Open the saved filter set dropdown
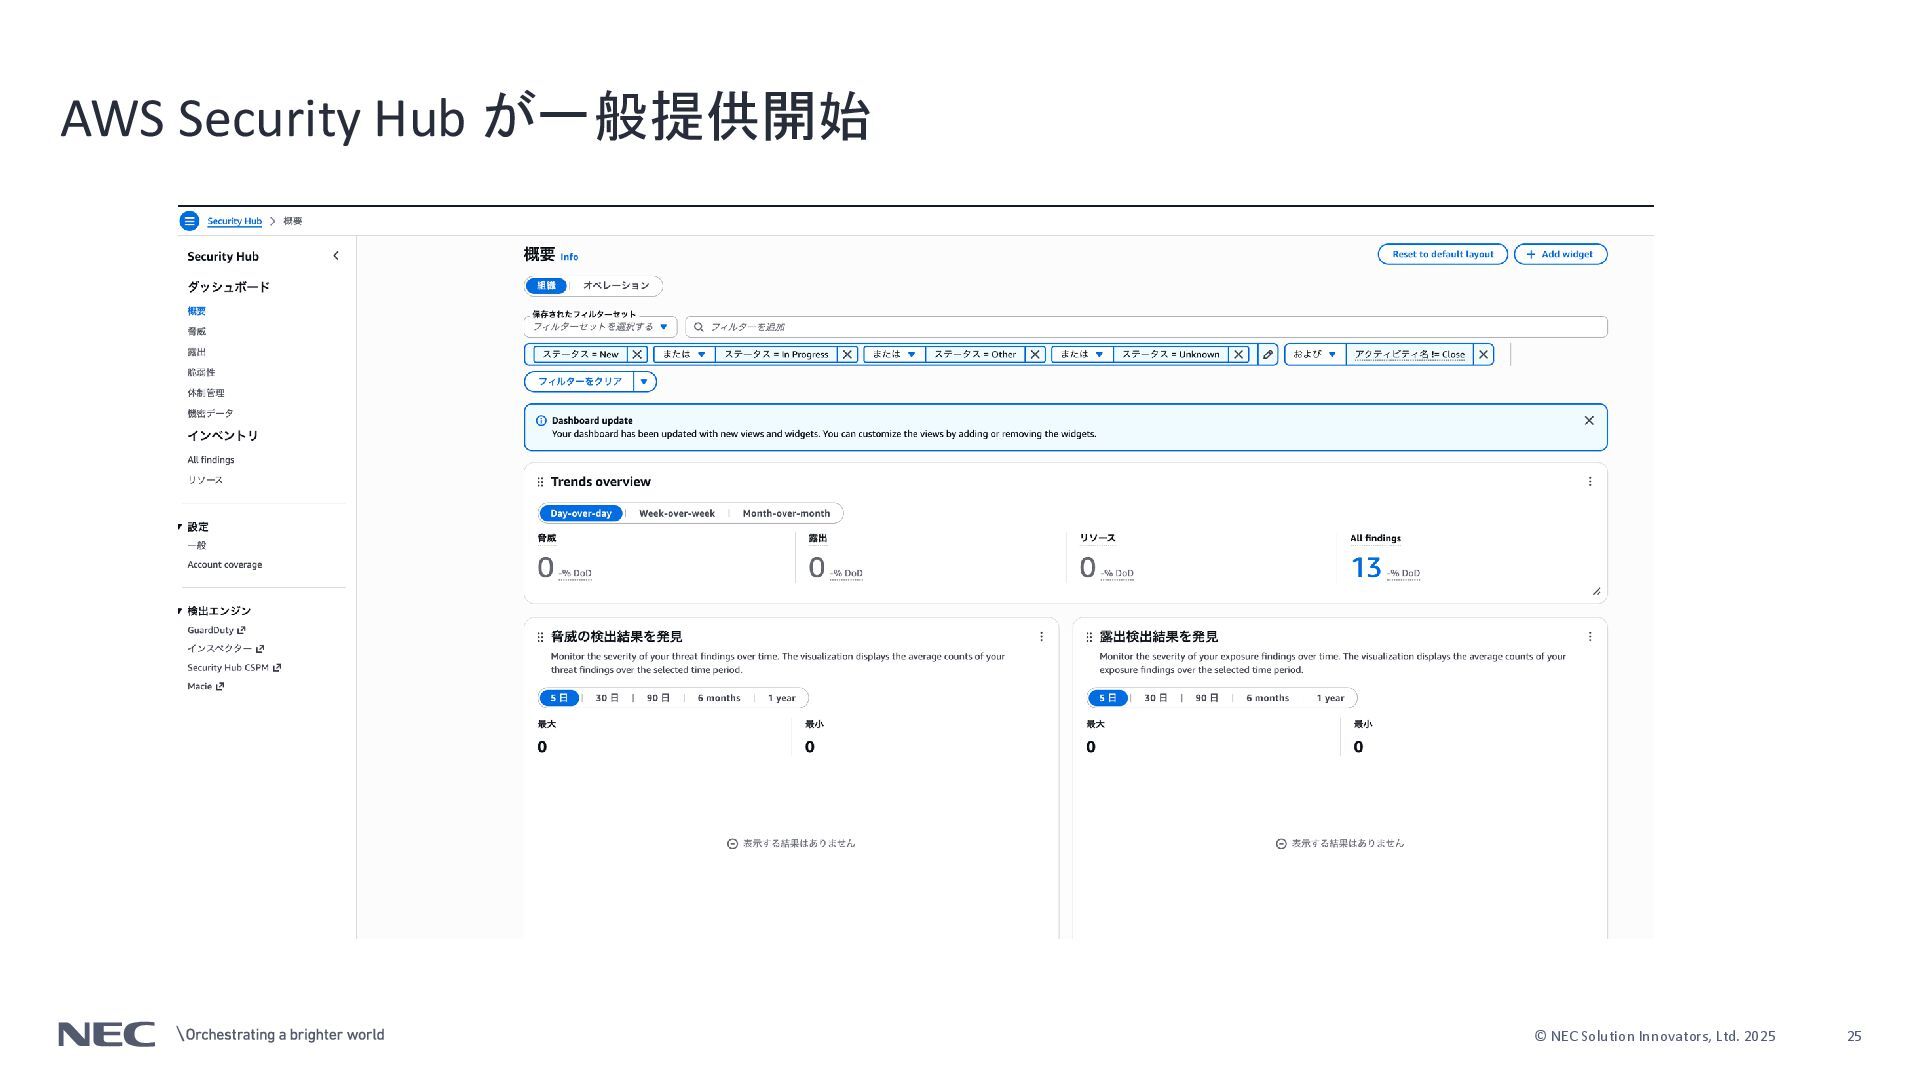 pyautogui.click(x=600, y=327)
